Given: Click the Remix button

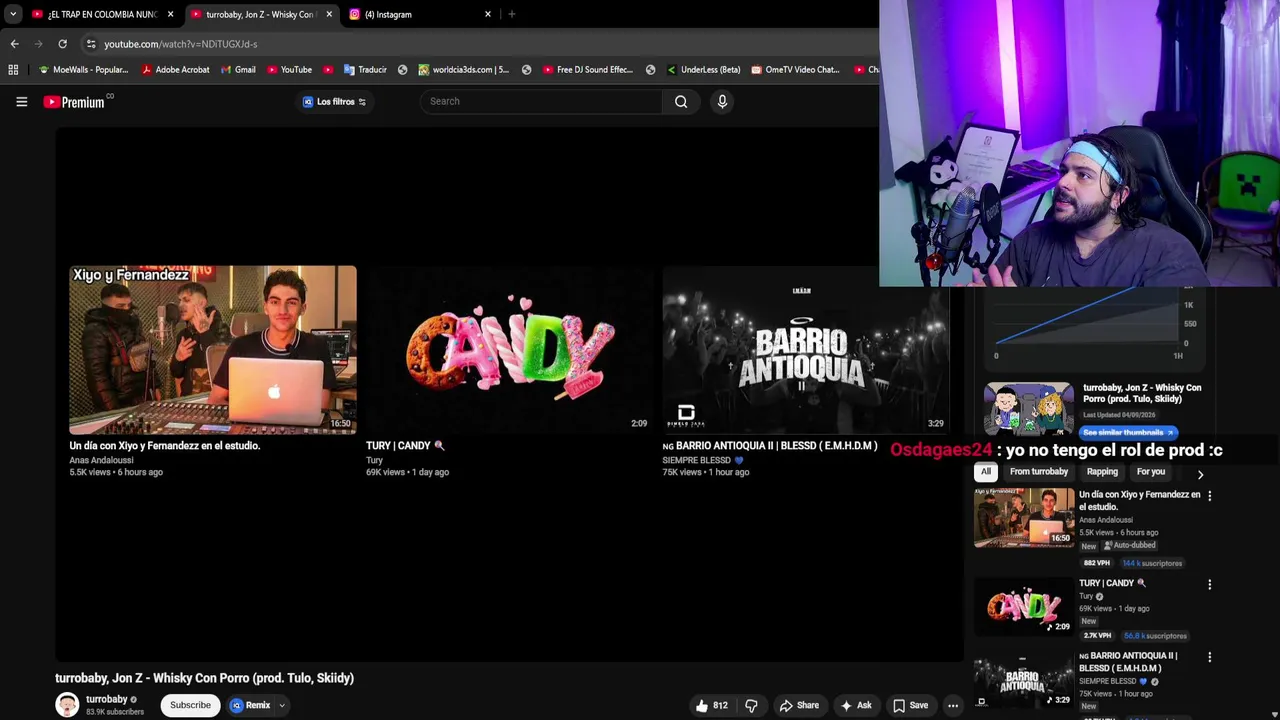Looking at the screenshot, I should pos(250,705).
